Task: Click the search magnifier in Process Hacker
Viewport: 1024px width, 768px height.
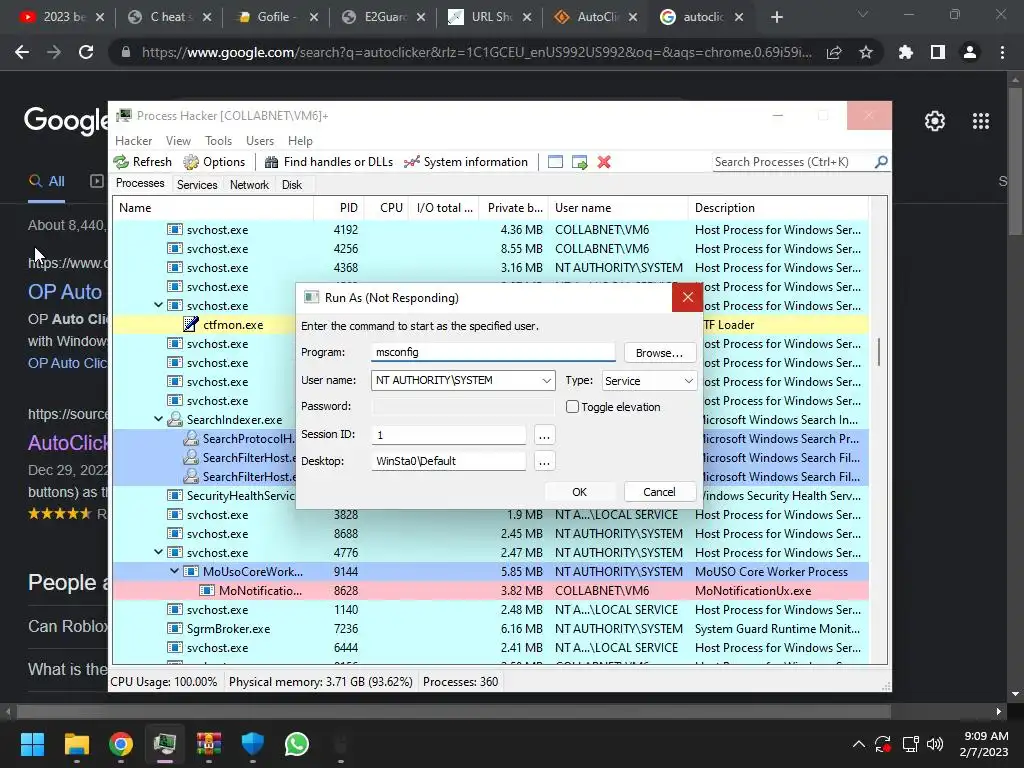Action: click(x=881, y=161)
